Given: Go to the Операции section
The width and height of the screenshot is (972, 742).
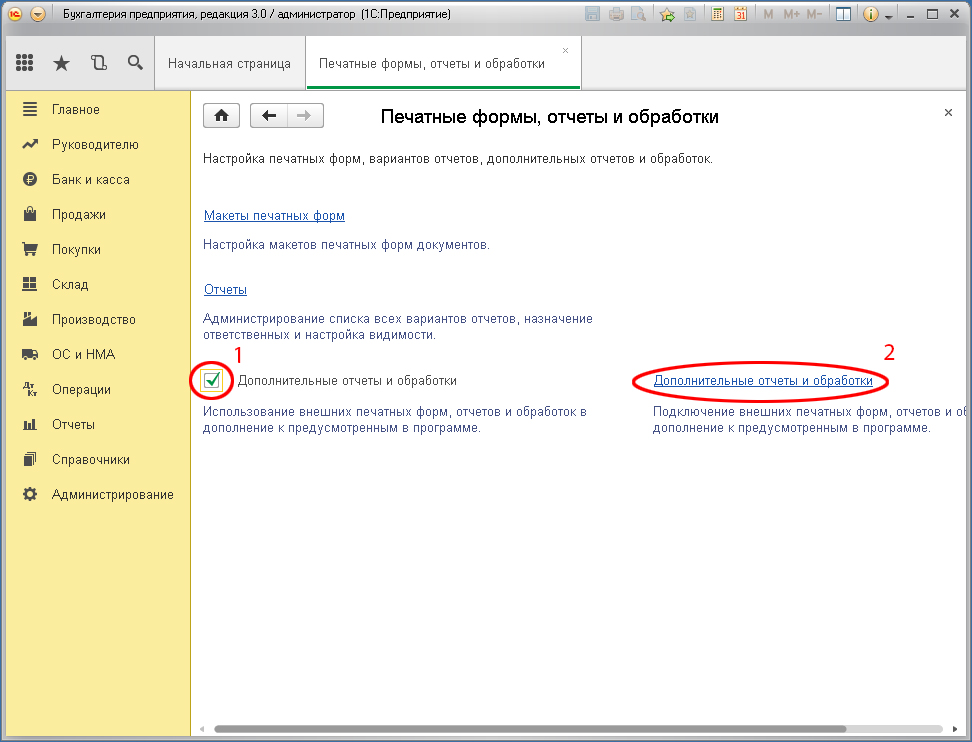Looking at the screenshot, I should 96,390.
